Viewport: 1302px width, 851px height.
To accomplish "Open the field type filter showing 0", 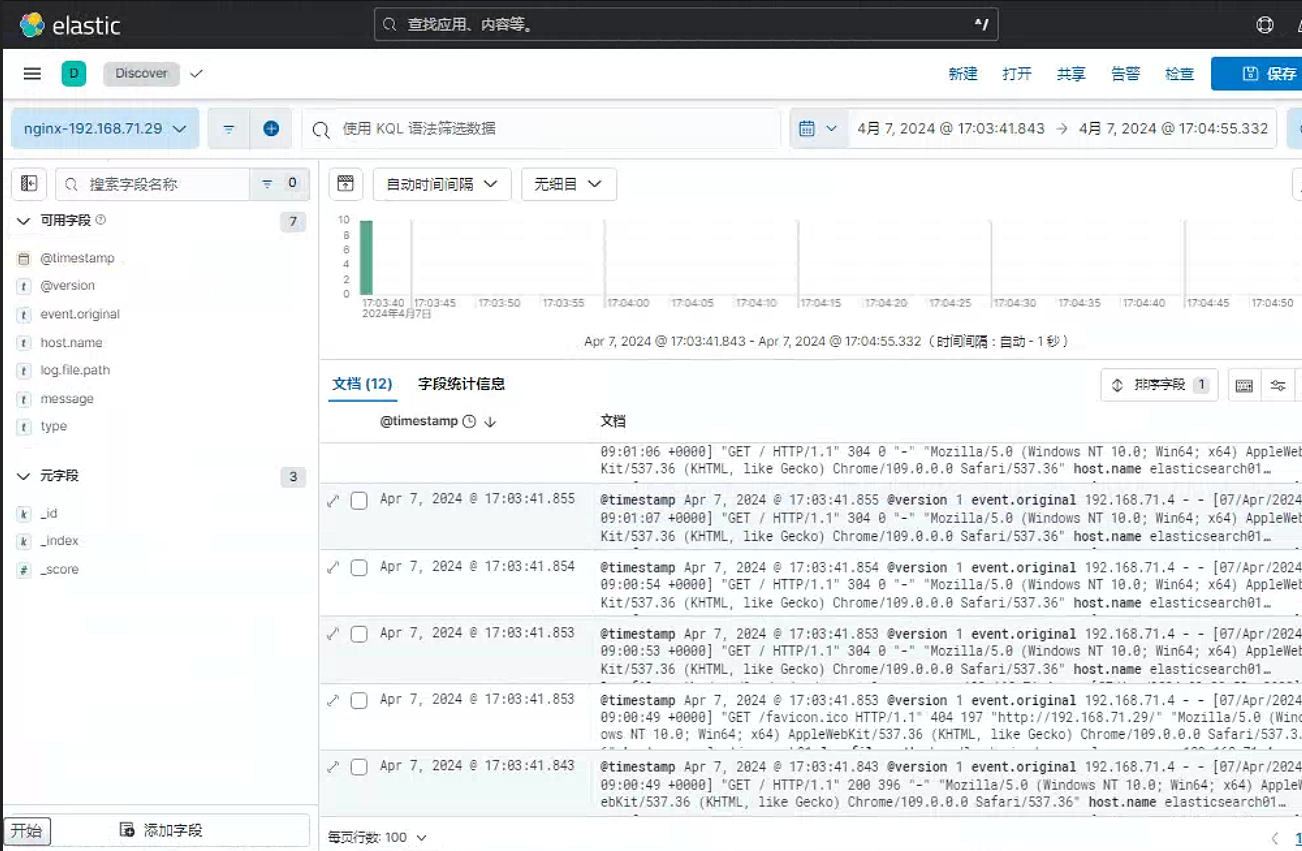I will tap(279, 184).
